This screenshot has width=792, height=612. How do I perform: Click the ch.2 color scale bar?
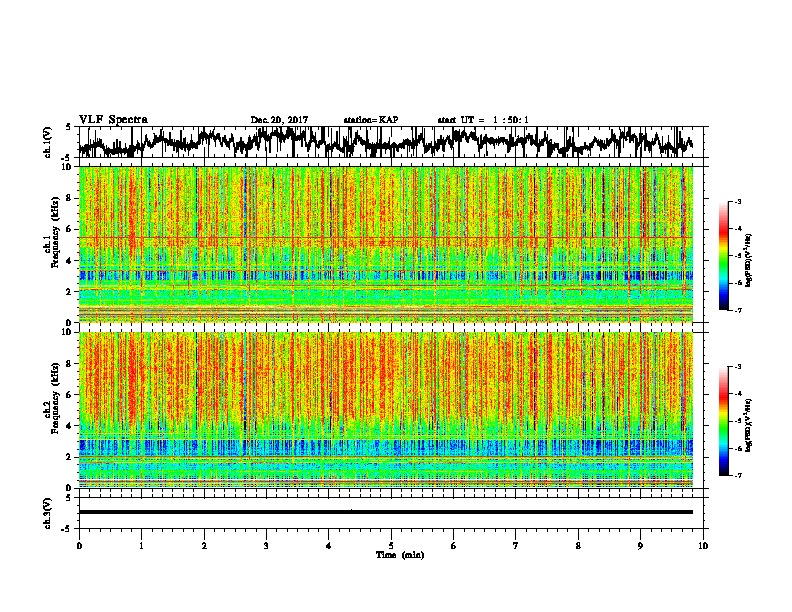tap(723, 421)
